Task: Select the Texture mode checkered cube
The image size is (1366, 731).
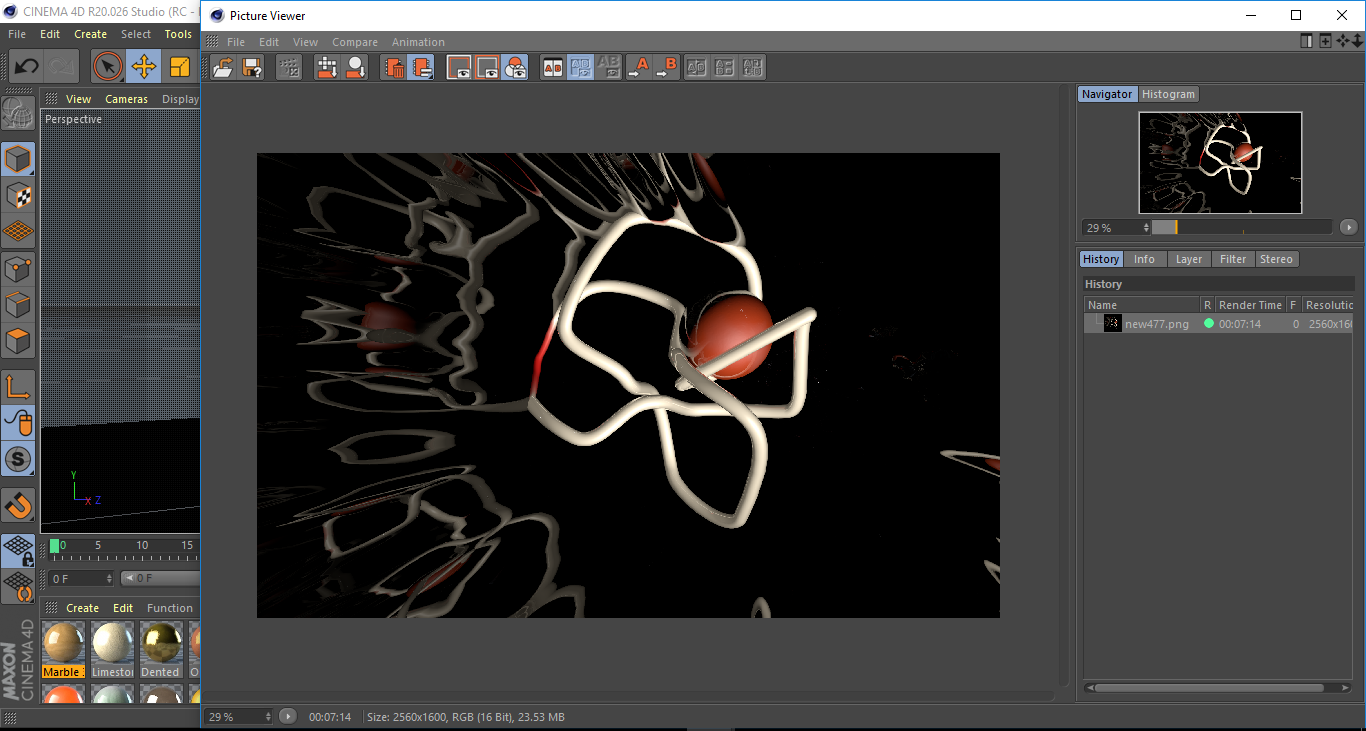Action: click(x=18, y=195)
